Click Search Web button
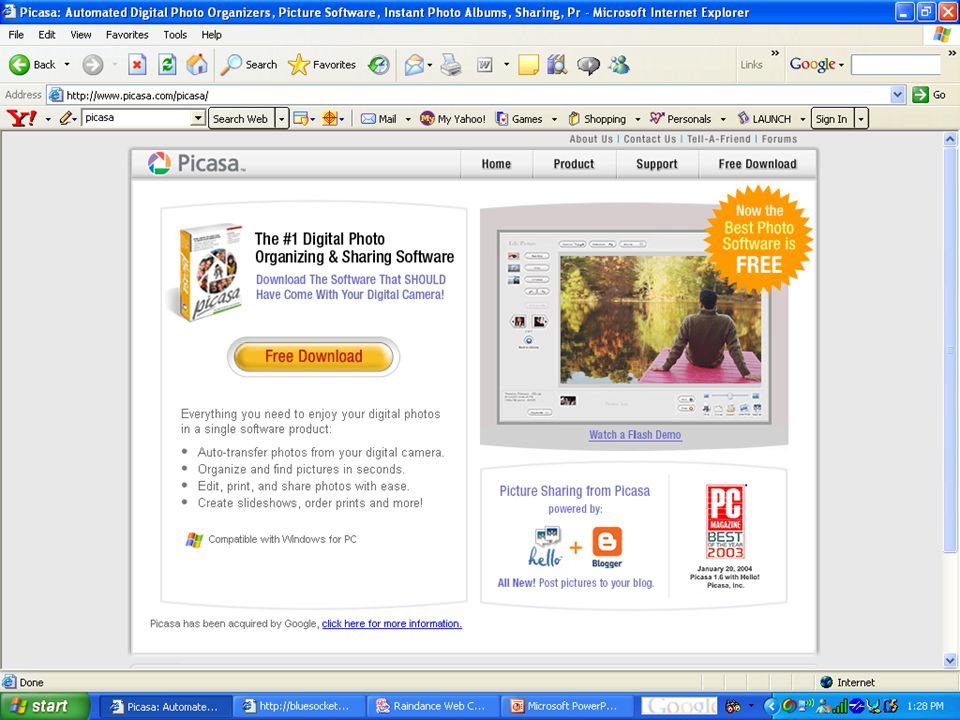The width and height of the screenshot is (960, 720). tap(241, 119)
